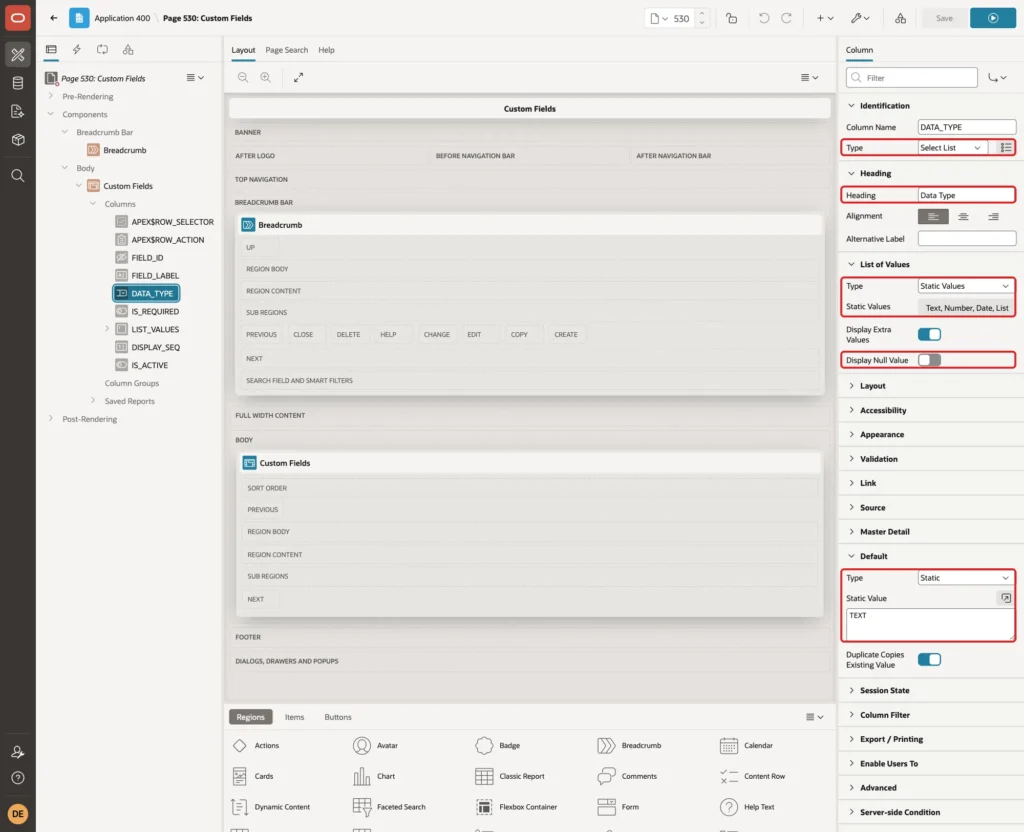The height and width of the screenshot is (832, 1024).
Task: Undo the last change
Action: [764, 18]
